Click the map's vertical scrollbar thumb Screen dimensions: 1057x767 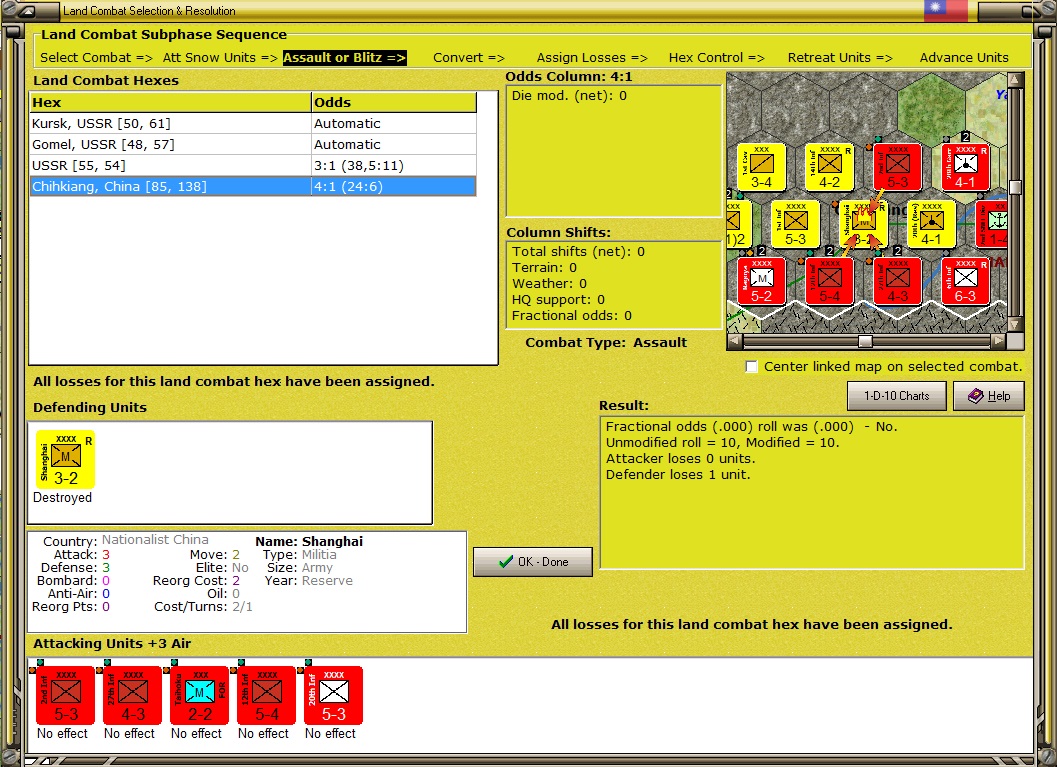click(x=1015, y=187)
